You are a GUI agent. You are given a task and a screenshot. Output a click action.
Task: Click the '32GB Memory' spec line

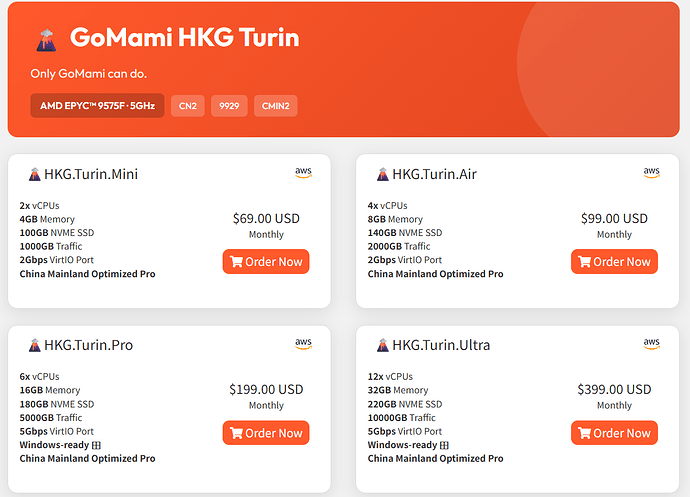coord(398,390)
